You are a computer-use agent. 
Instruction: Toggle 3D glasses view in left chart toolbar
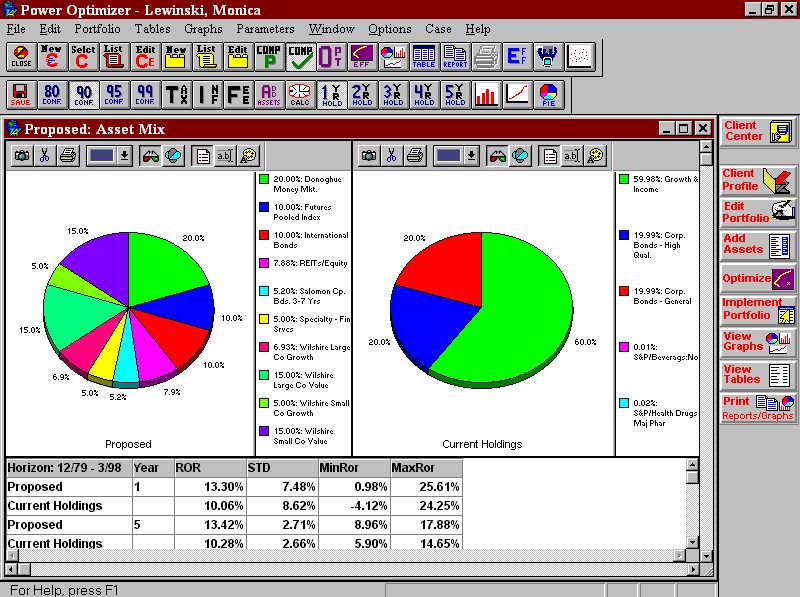(x=148, y=155)
